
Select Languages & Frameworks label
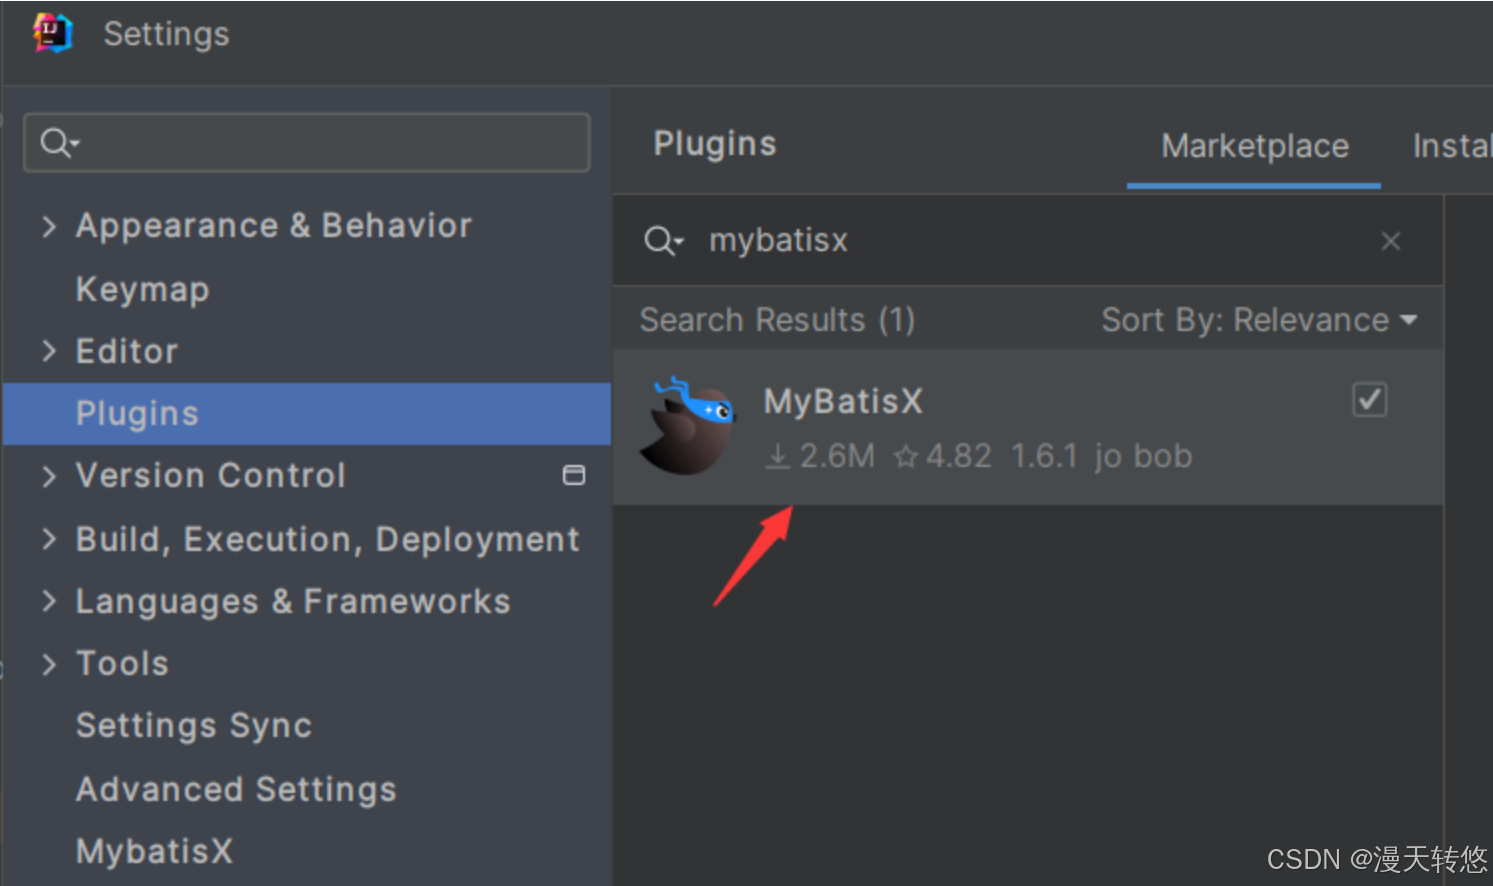pos(293,601)
